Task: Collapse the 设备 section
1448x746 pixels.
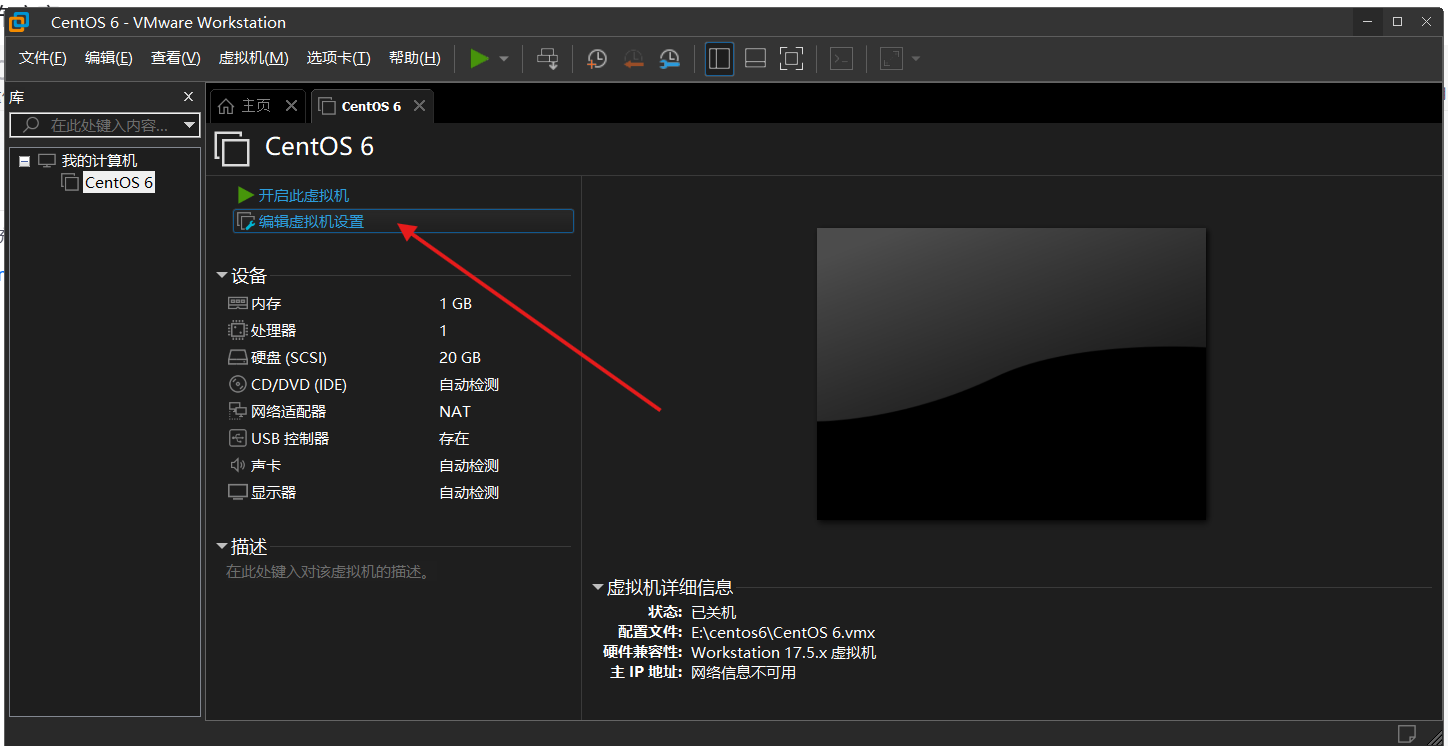Action: click(x=222, y=276)
